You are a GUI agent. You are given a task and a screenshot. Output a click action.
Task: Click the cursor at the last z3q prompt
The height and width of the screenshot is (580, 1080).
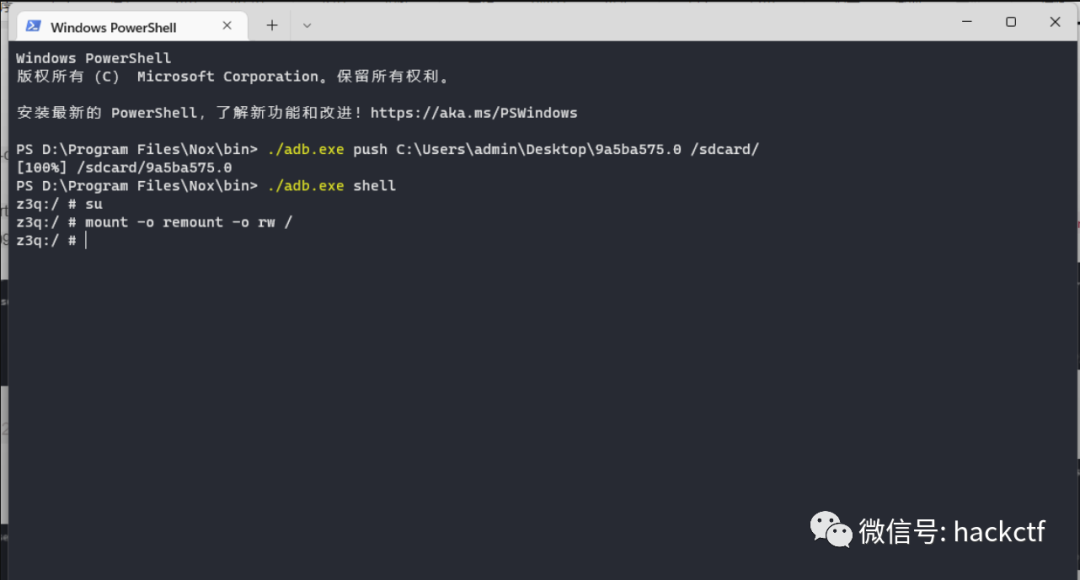86,241
